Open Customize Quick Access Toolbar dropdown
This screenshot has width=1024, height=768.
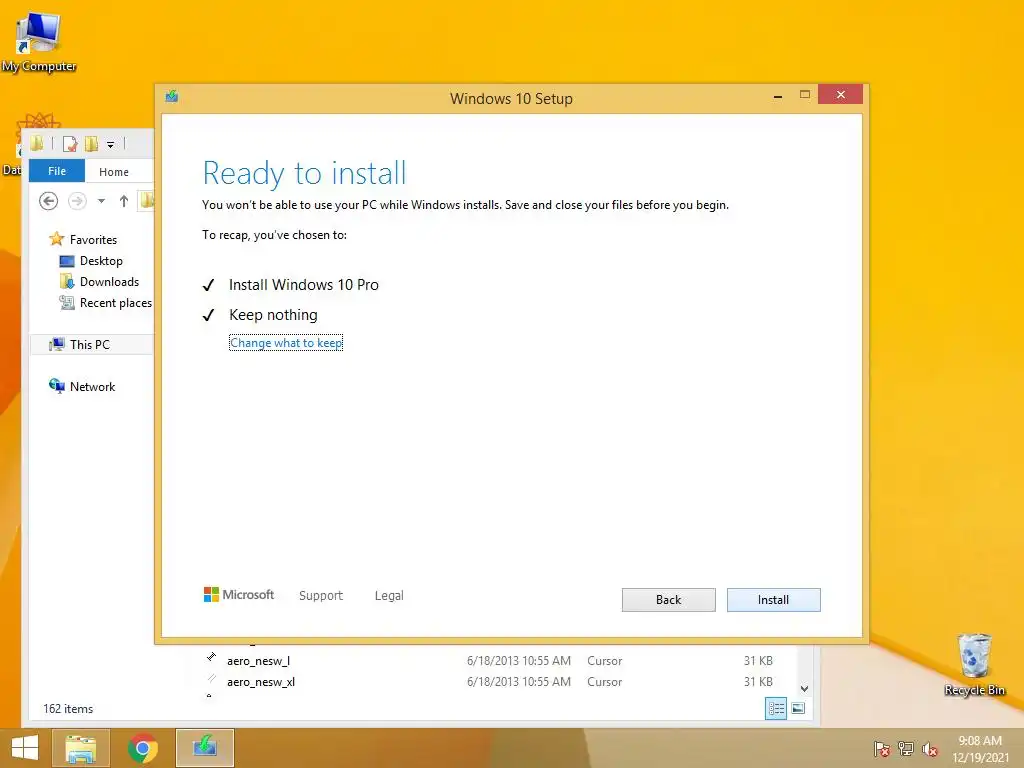pyautogui.click(x=110, y=144)
